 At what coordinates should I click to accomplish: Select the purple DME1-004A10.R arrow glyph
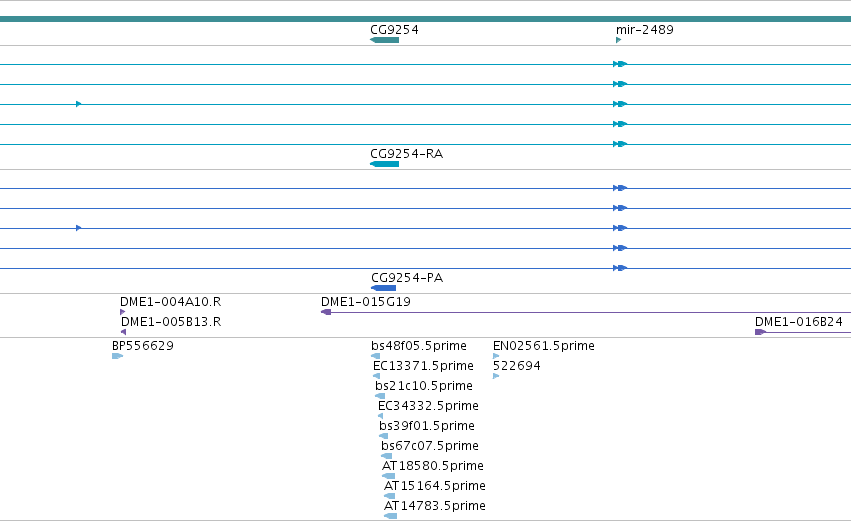(x=123, y=312)
